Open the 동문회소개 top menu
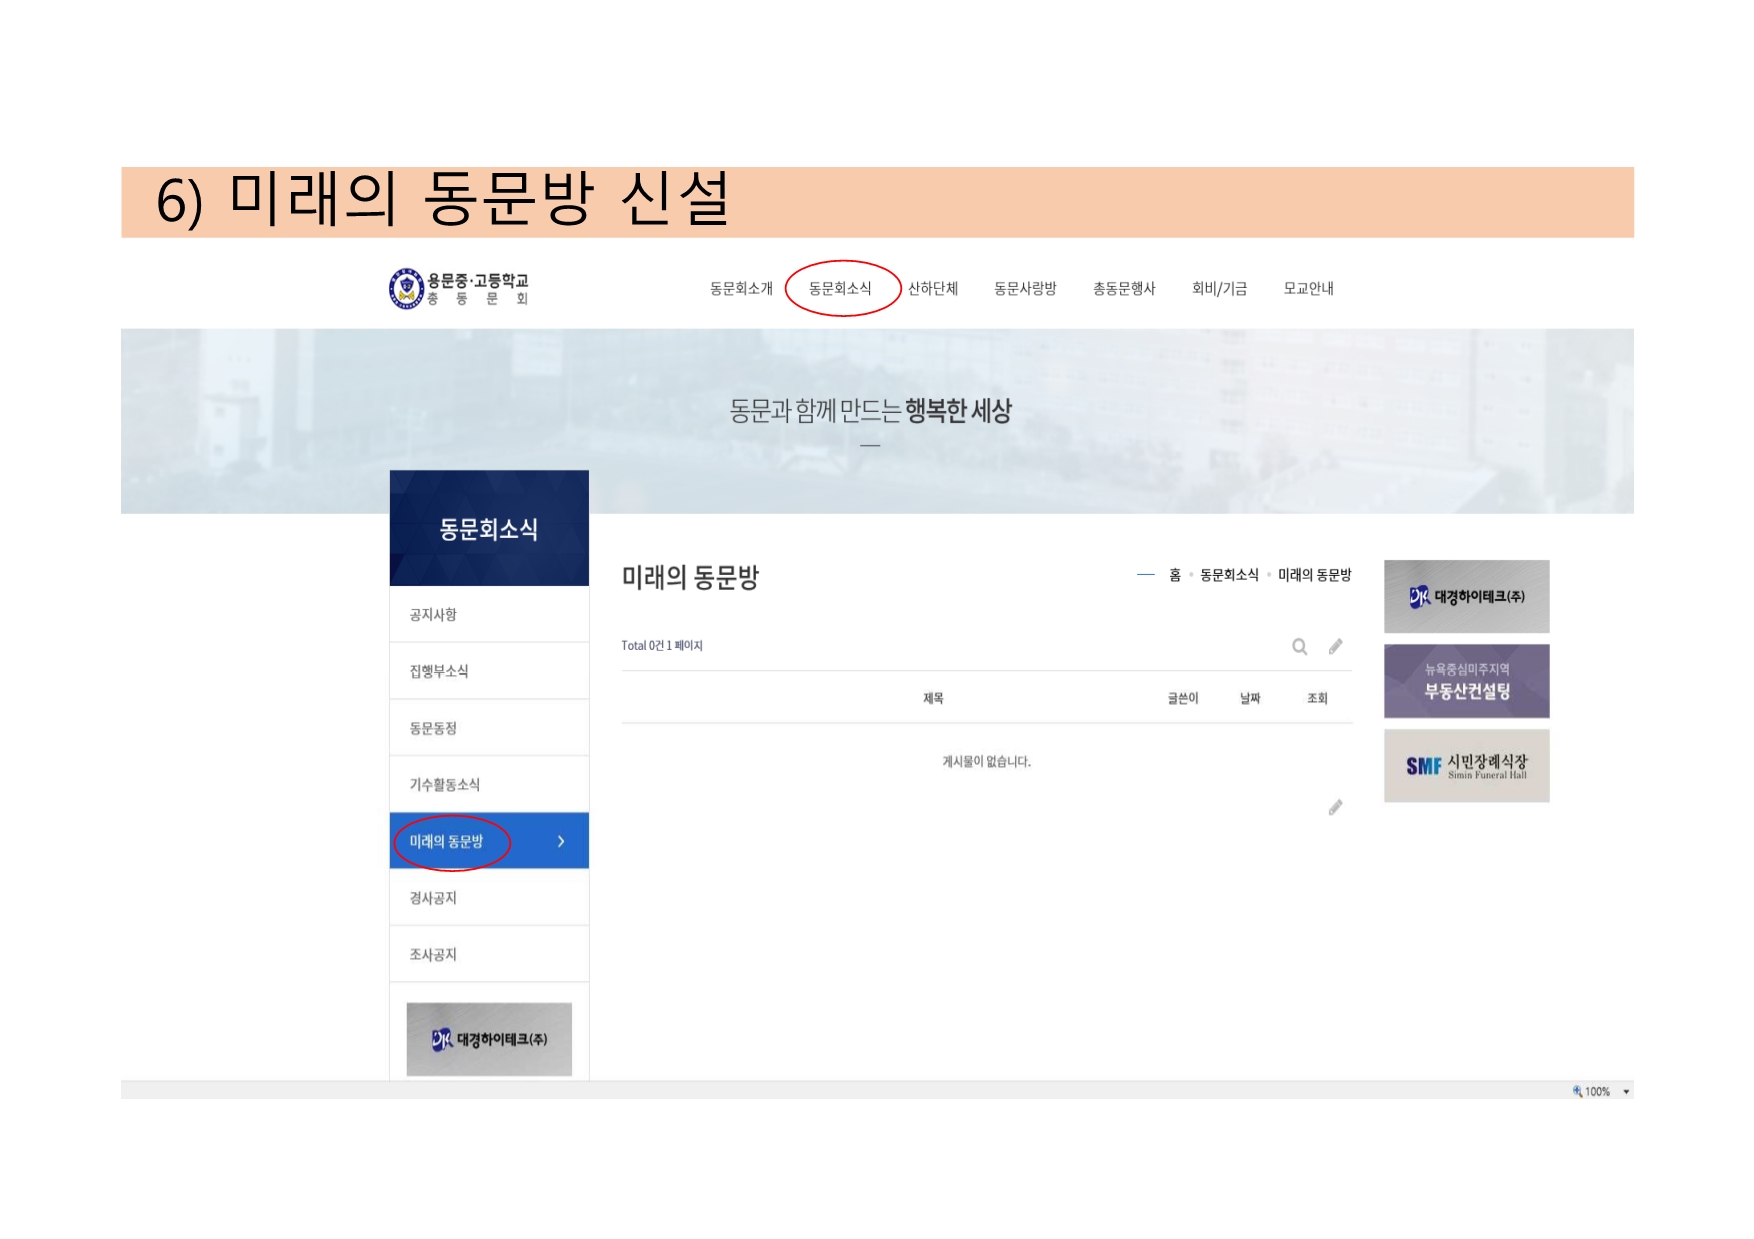1754x1239 pixels. [x=741, y=288]
